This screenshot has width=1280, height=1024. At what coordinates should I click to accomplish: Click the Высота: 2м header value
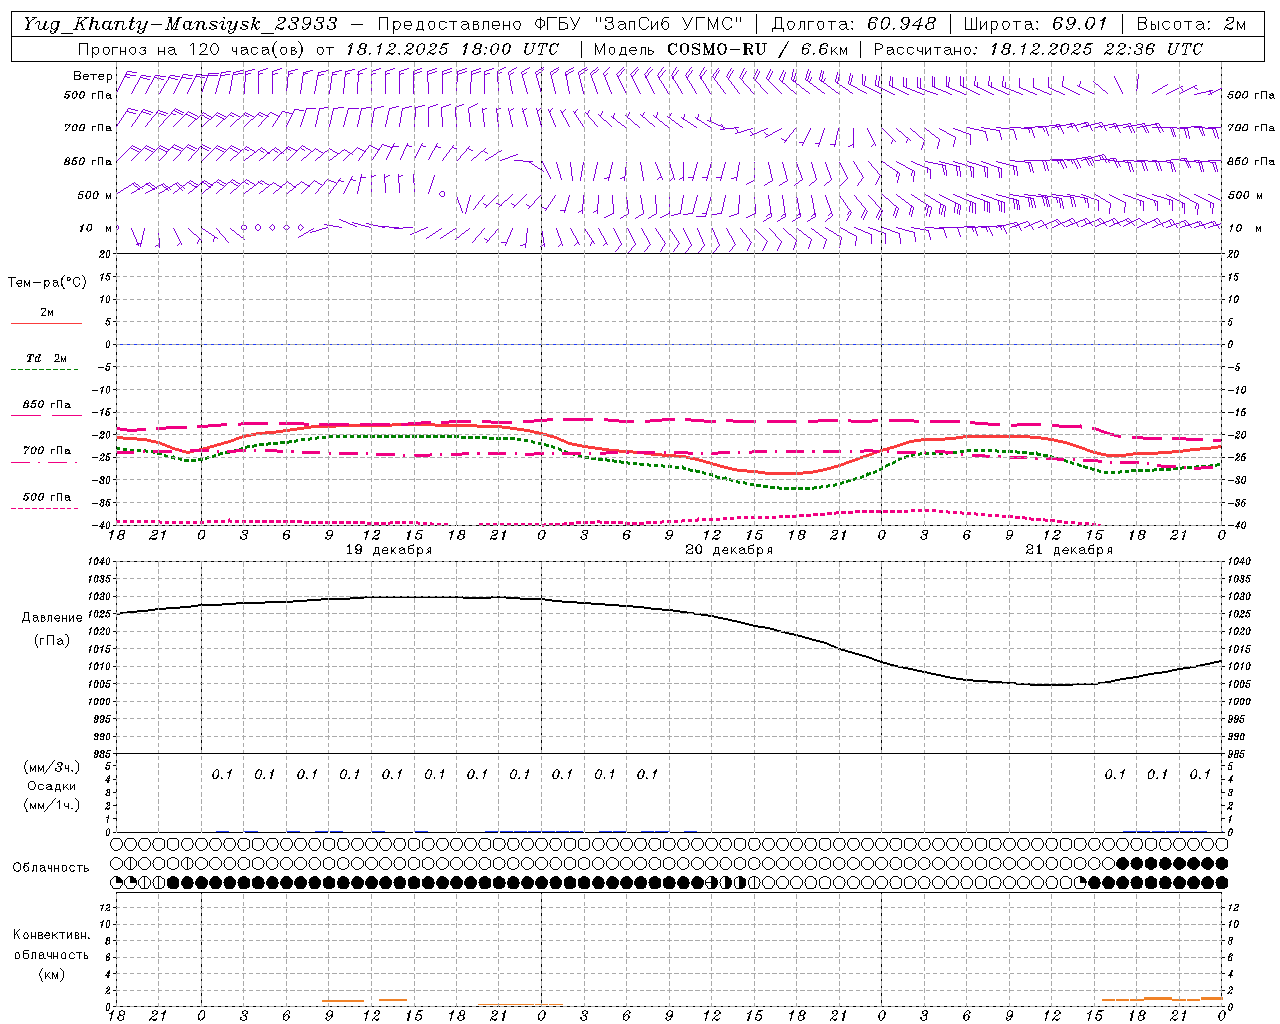tap(1191, 24)
